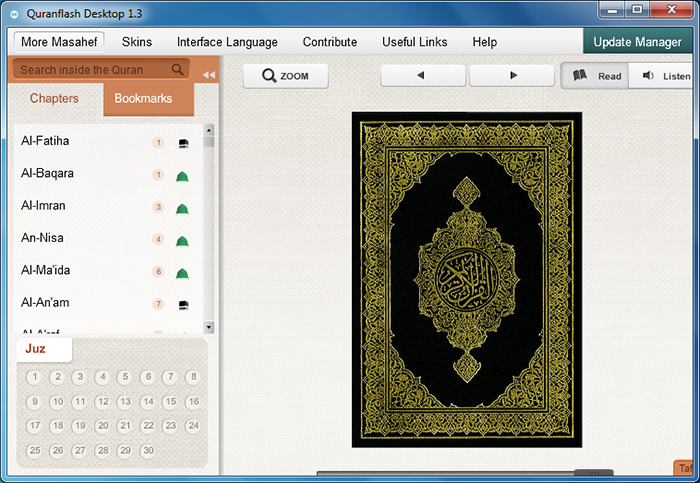
Task: Jump to Juz 8
Action: tap(193, 377)
